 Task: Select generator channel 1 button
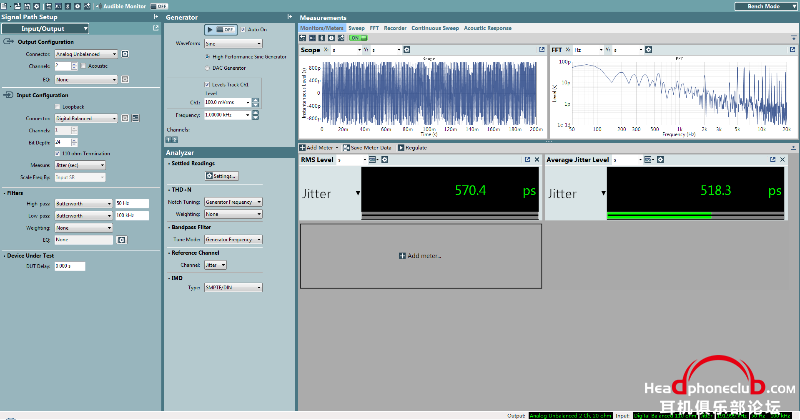click(169, 139)
